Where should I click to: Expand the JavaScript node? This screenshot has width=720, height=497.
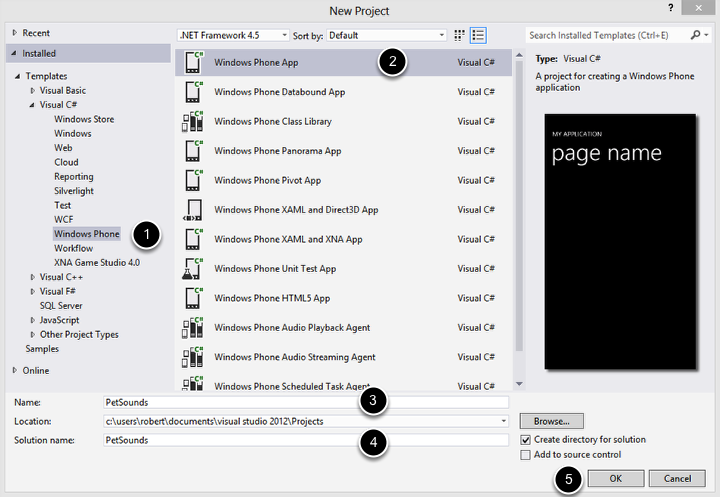pos(32,320)
